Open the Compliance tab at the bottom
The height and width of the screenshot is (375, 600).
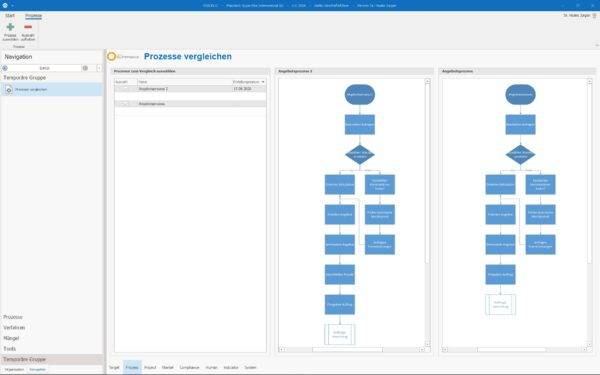coord(189,367)
